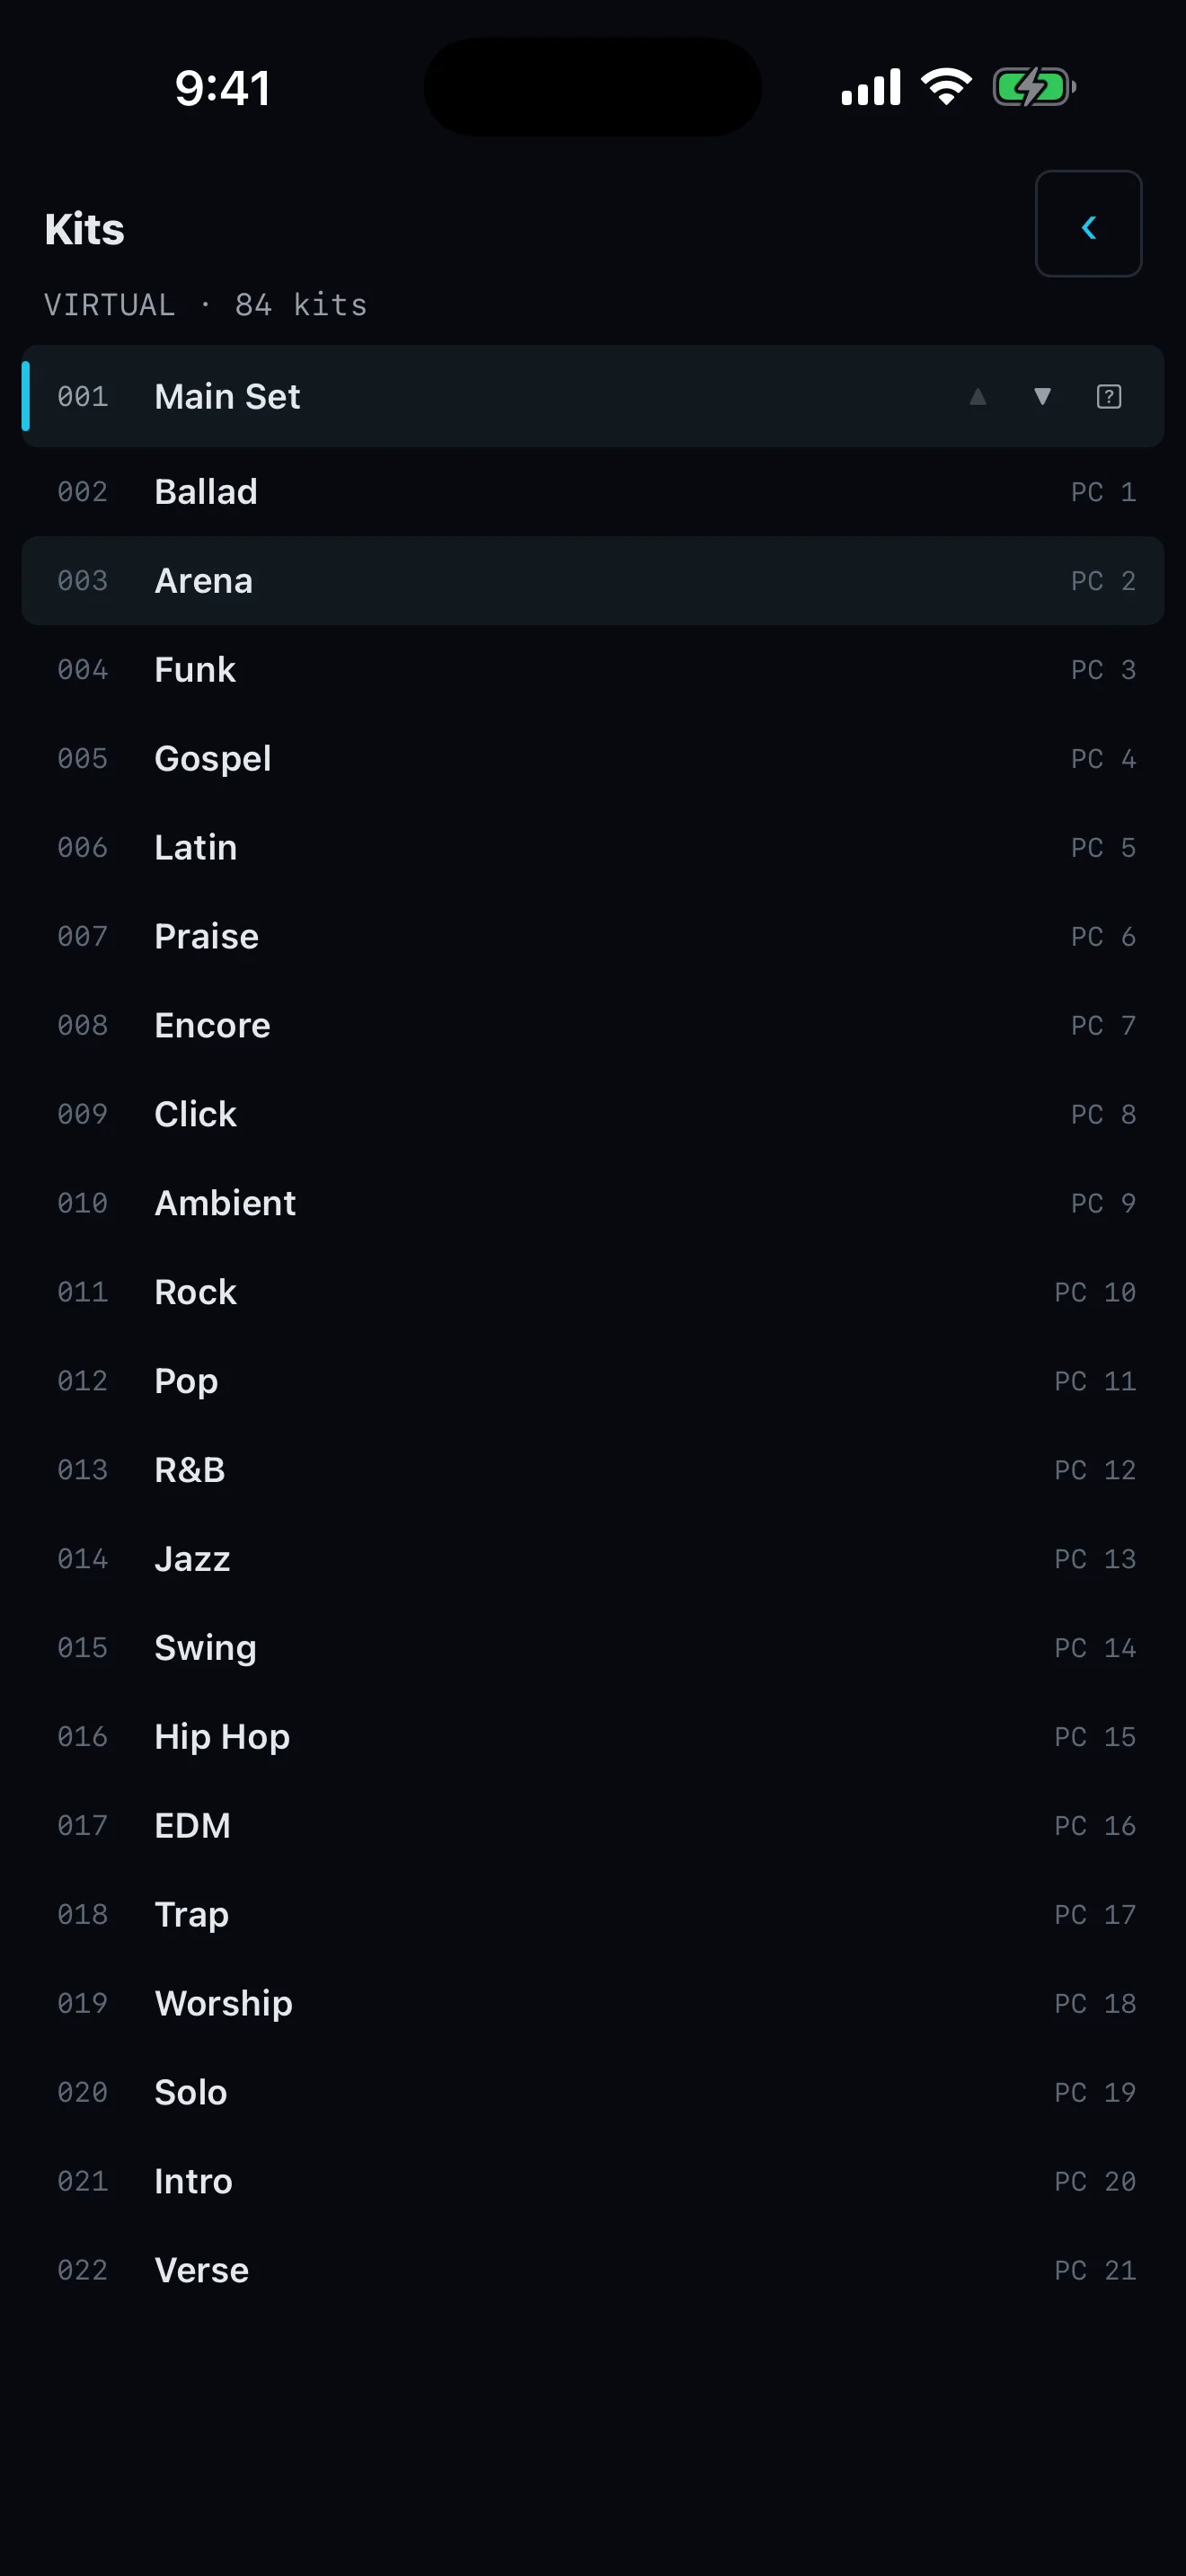This screenshot has width=1186, height=2576.
Task: Choose the Funk kit
Action: [x=593, y=670]
